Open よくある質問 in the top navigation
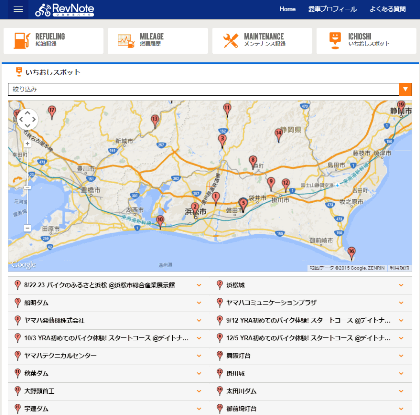 [388, 9]
